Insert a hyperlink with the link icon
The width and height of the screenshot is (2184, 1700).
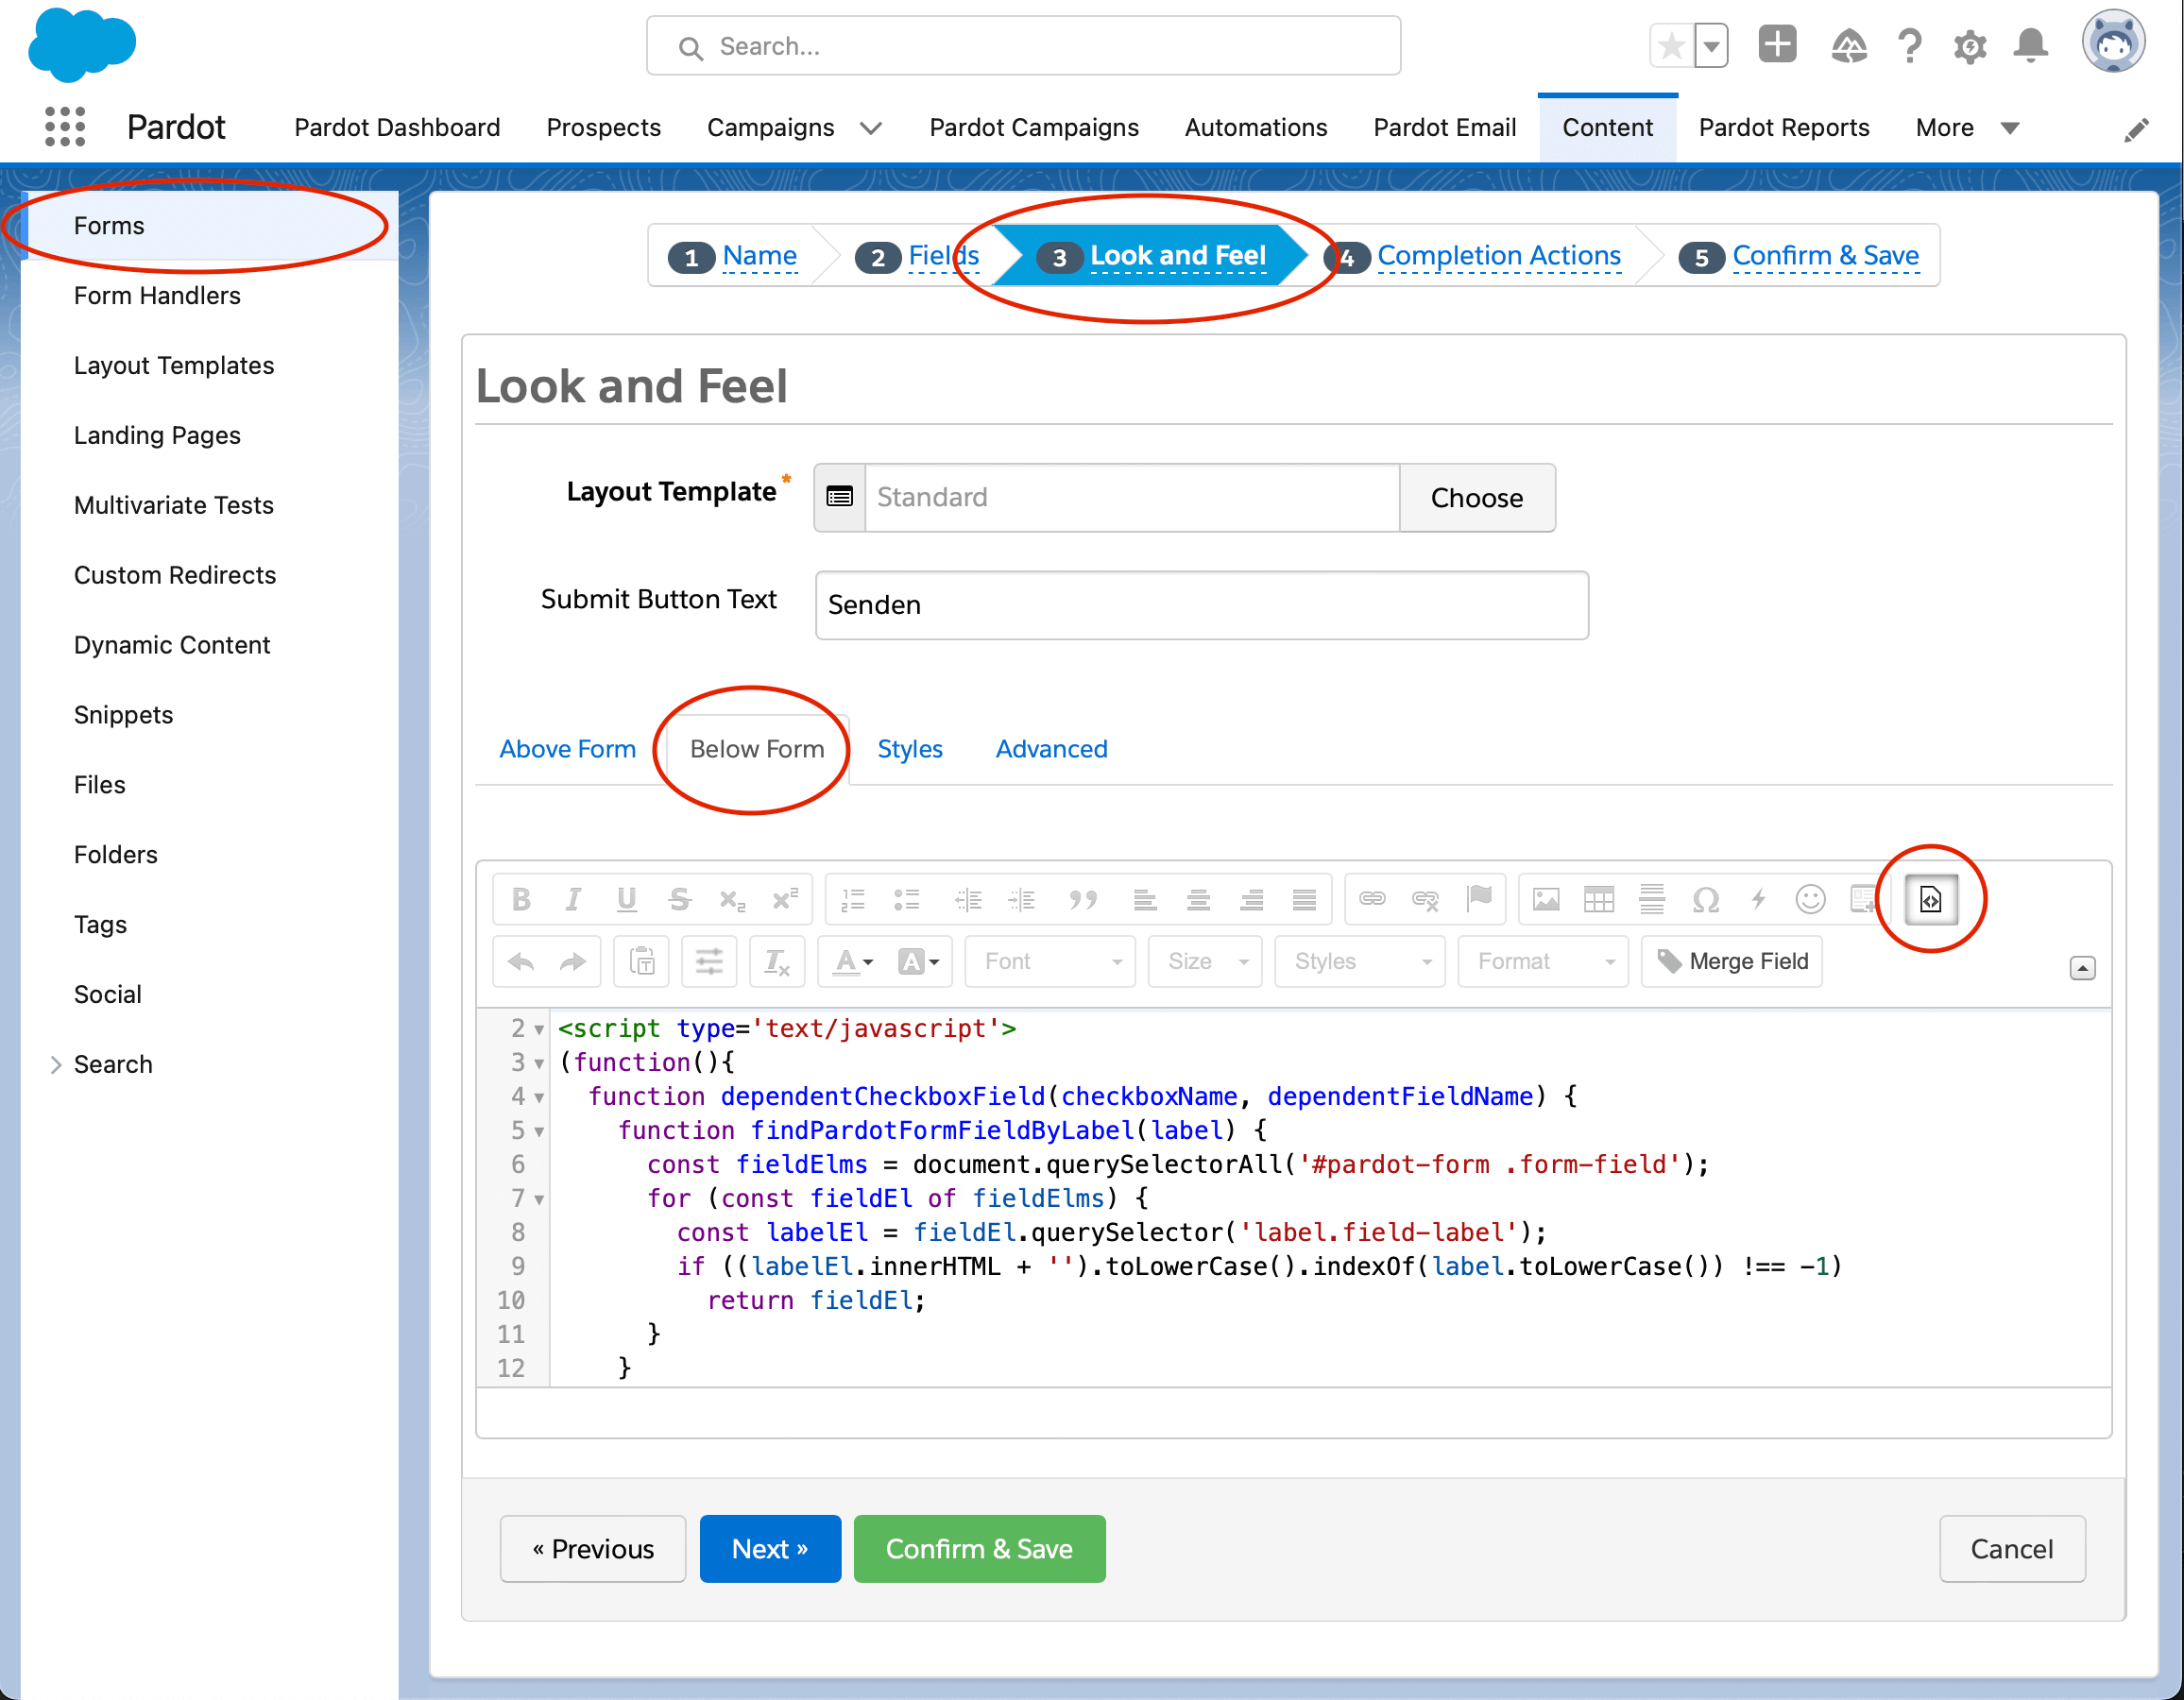pyautogui.click(x=1372, y=899)
